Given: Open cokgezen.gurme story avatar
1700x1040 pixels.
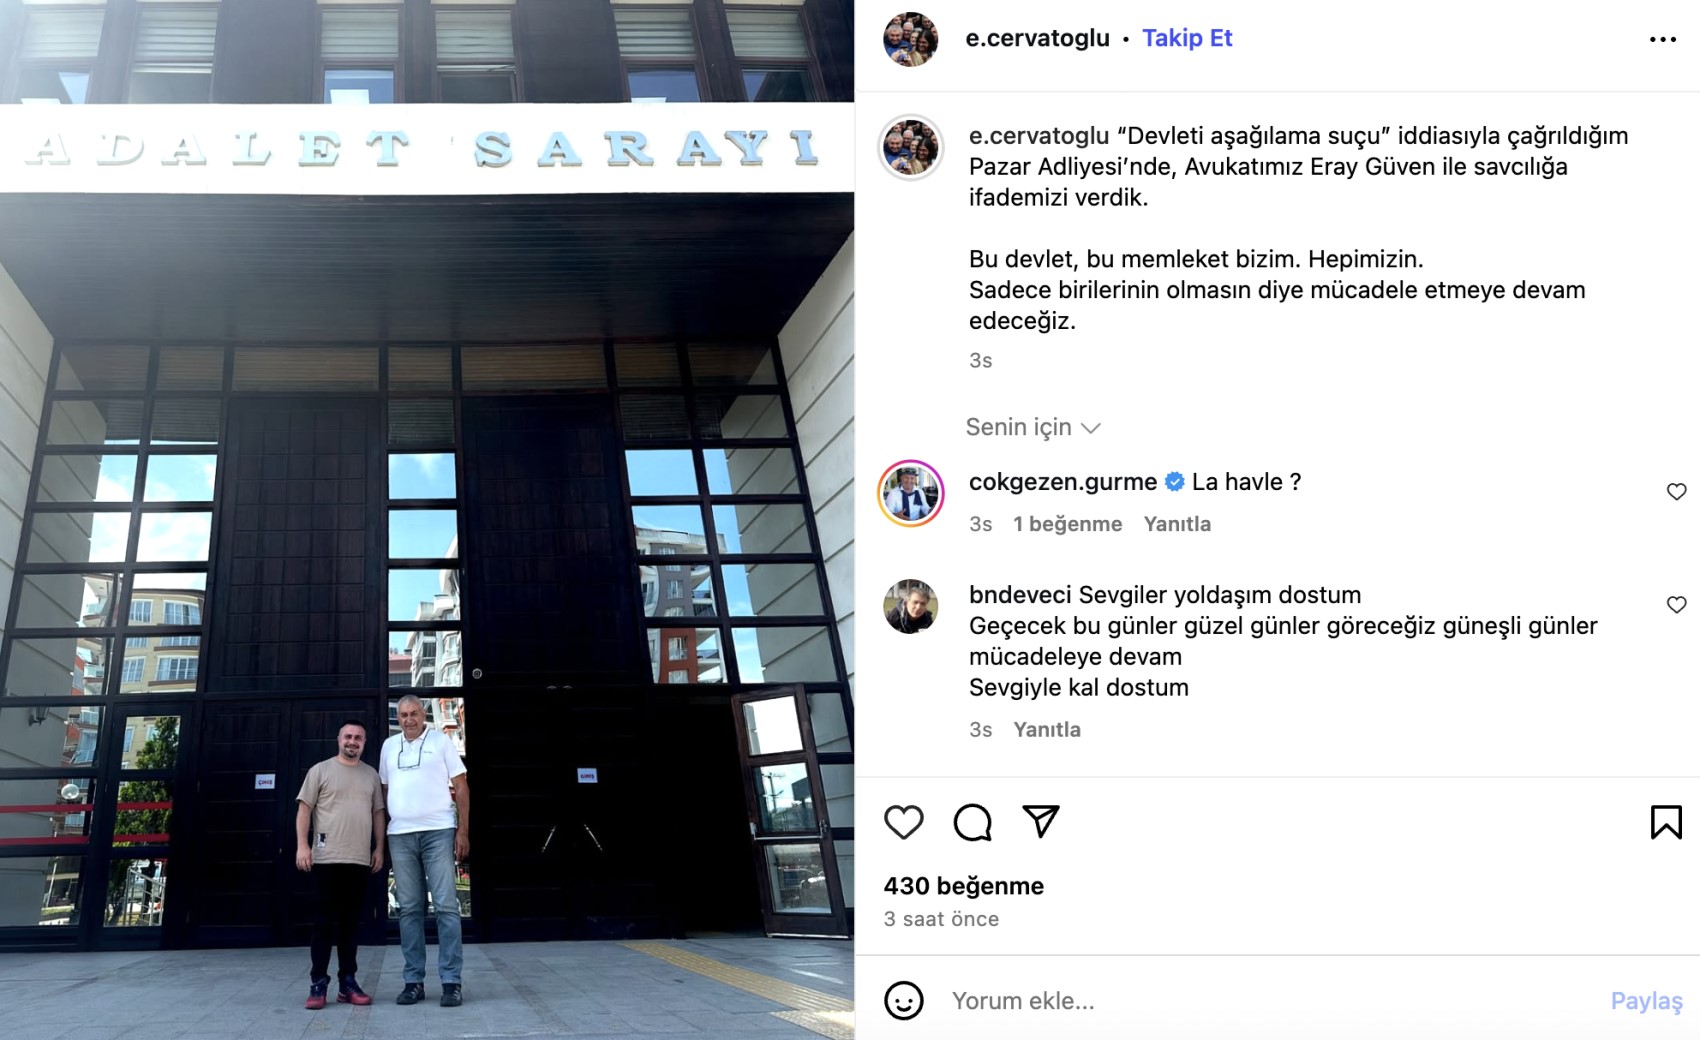Looking at the screenshot, I should click(x=910, y=493).
